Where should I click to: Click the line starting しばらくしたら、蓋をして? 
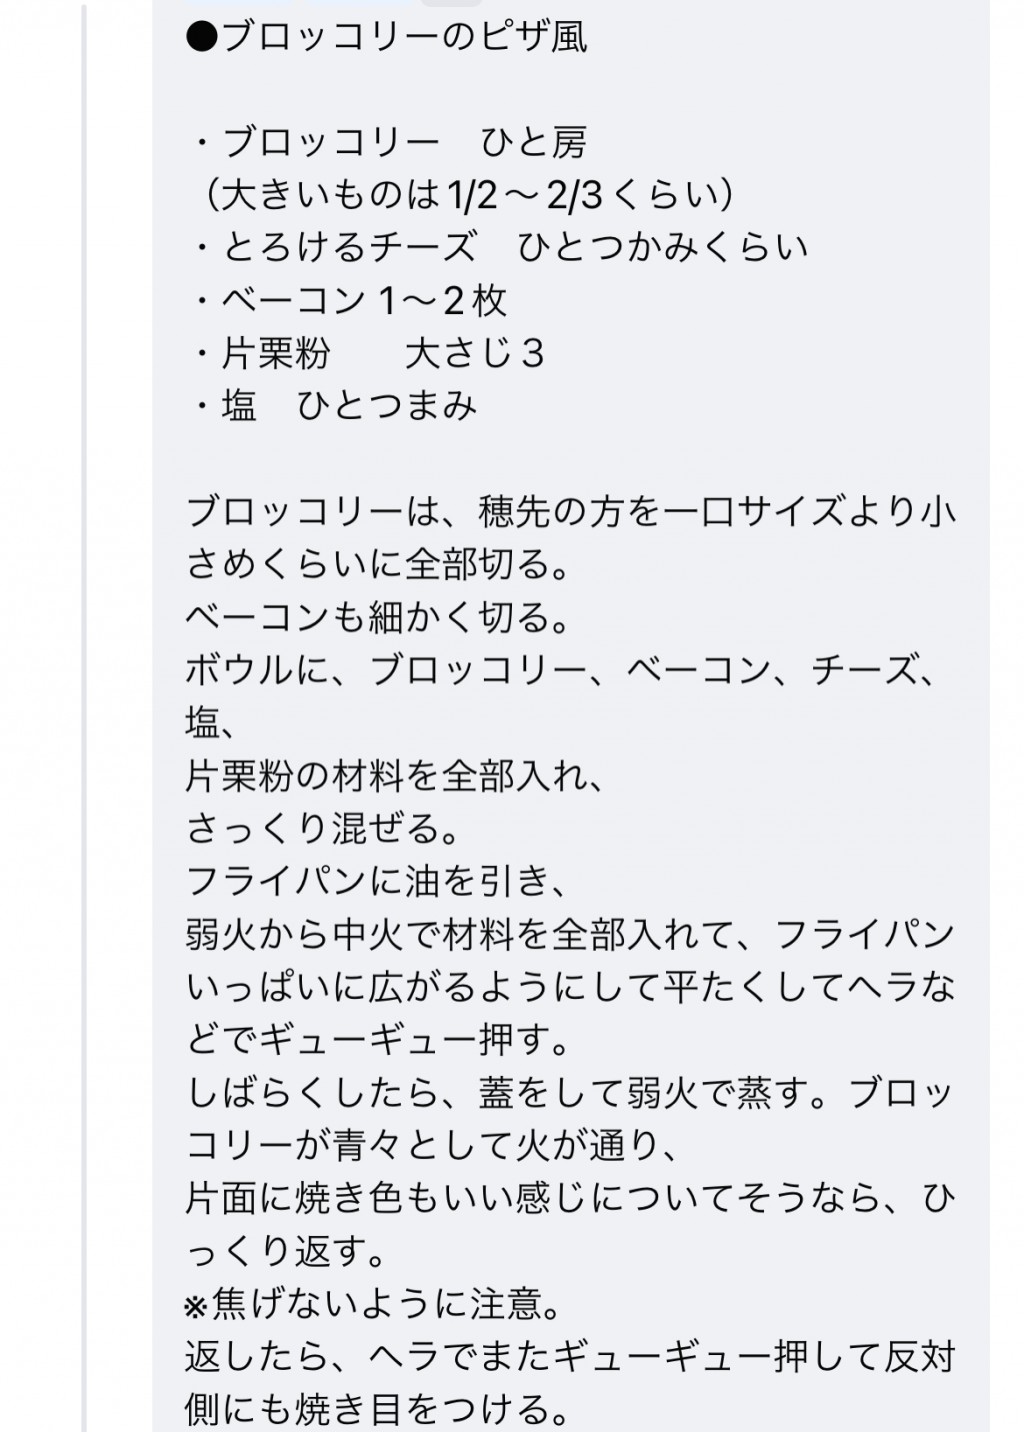point(569,1094)
